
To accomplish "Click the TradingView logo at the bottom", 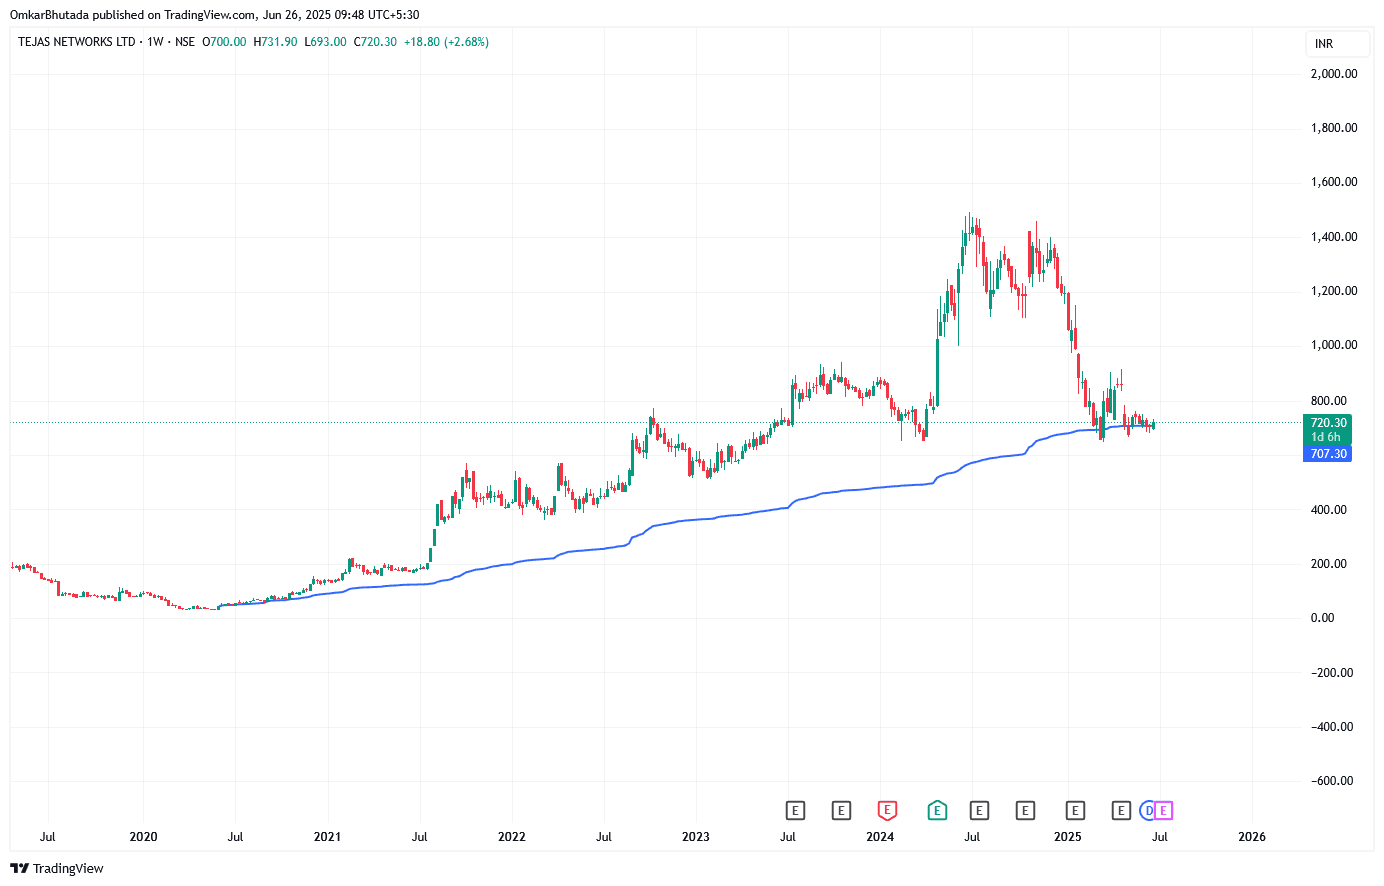I will click(x=57, y=868).
